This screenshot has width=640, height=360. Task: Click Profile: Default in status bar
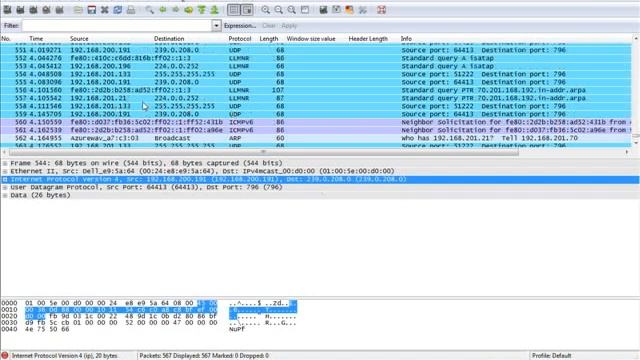tap(551, 356)
